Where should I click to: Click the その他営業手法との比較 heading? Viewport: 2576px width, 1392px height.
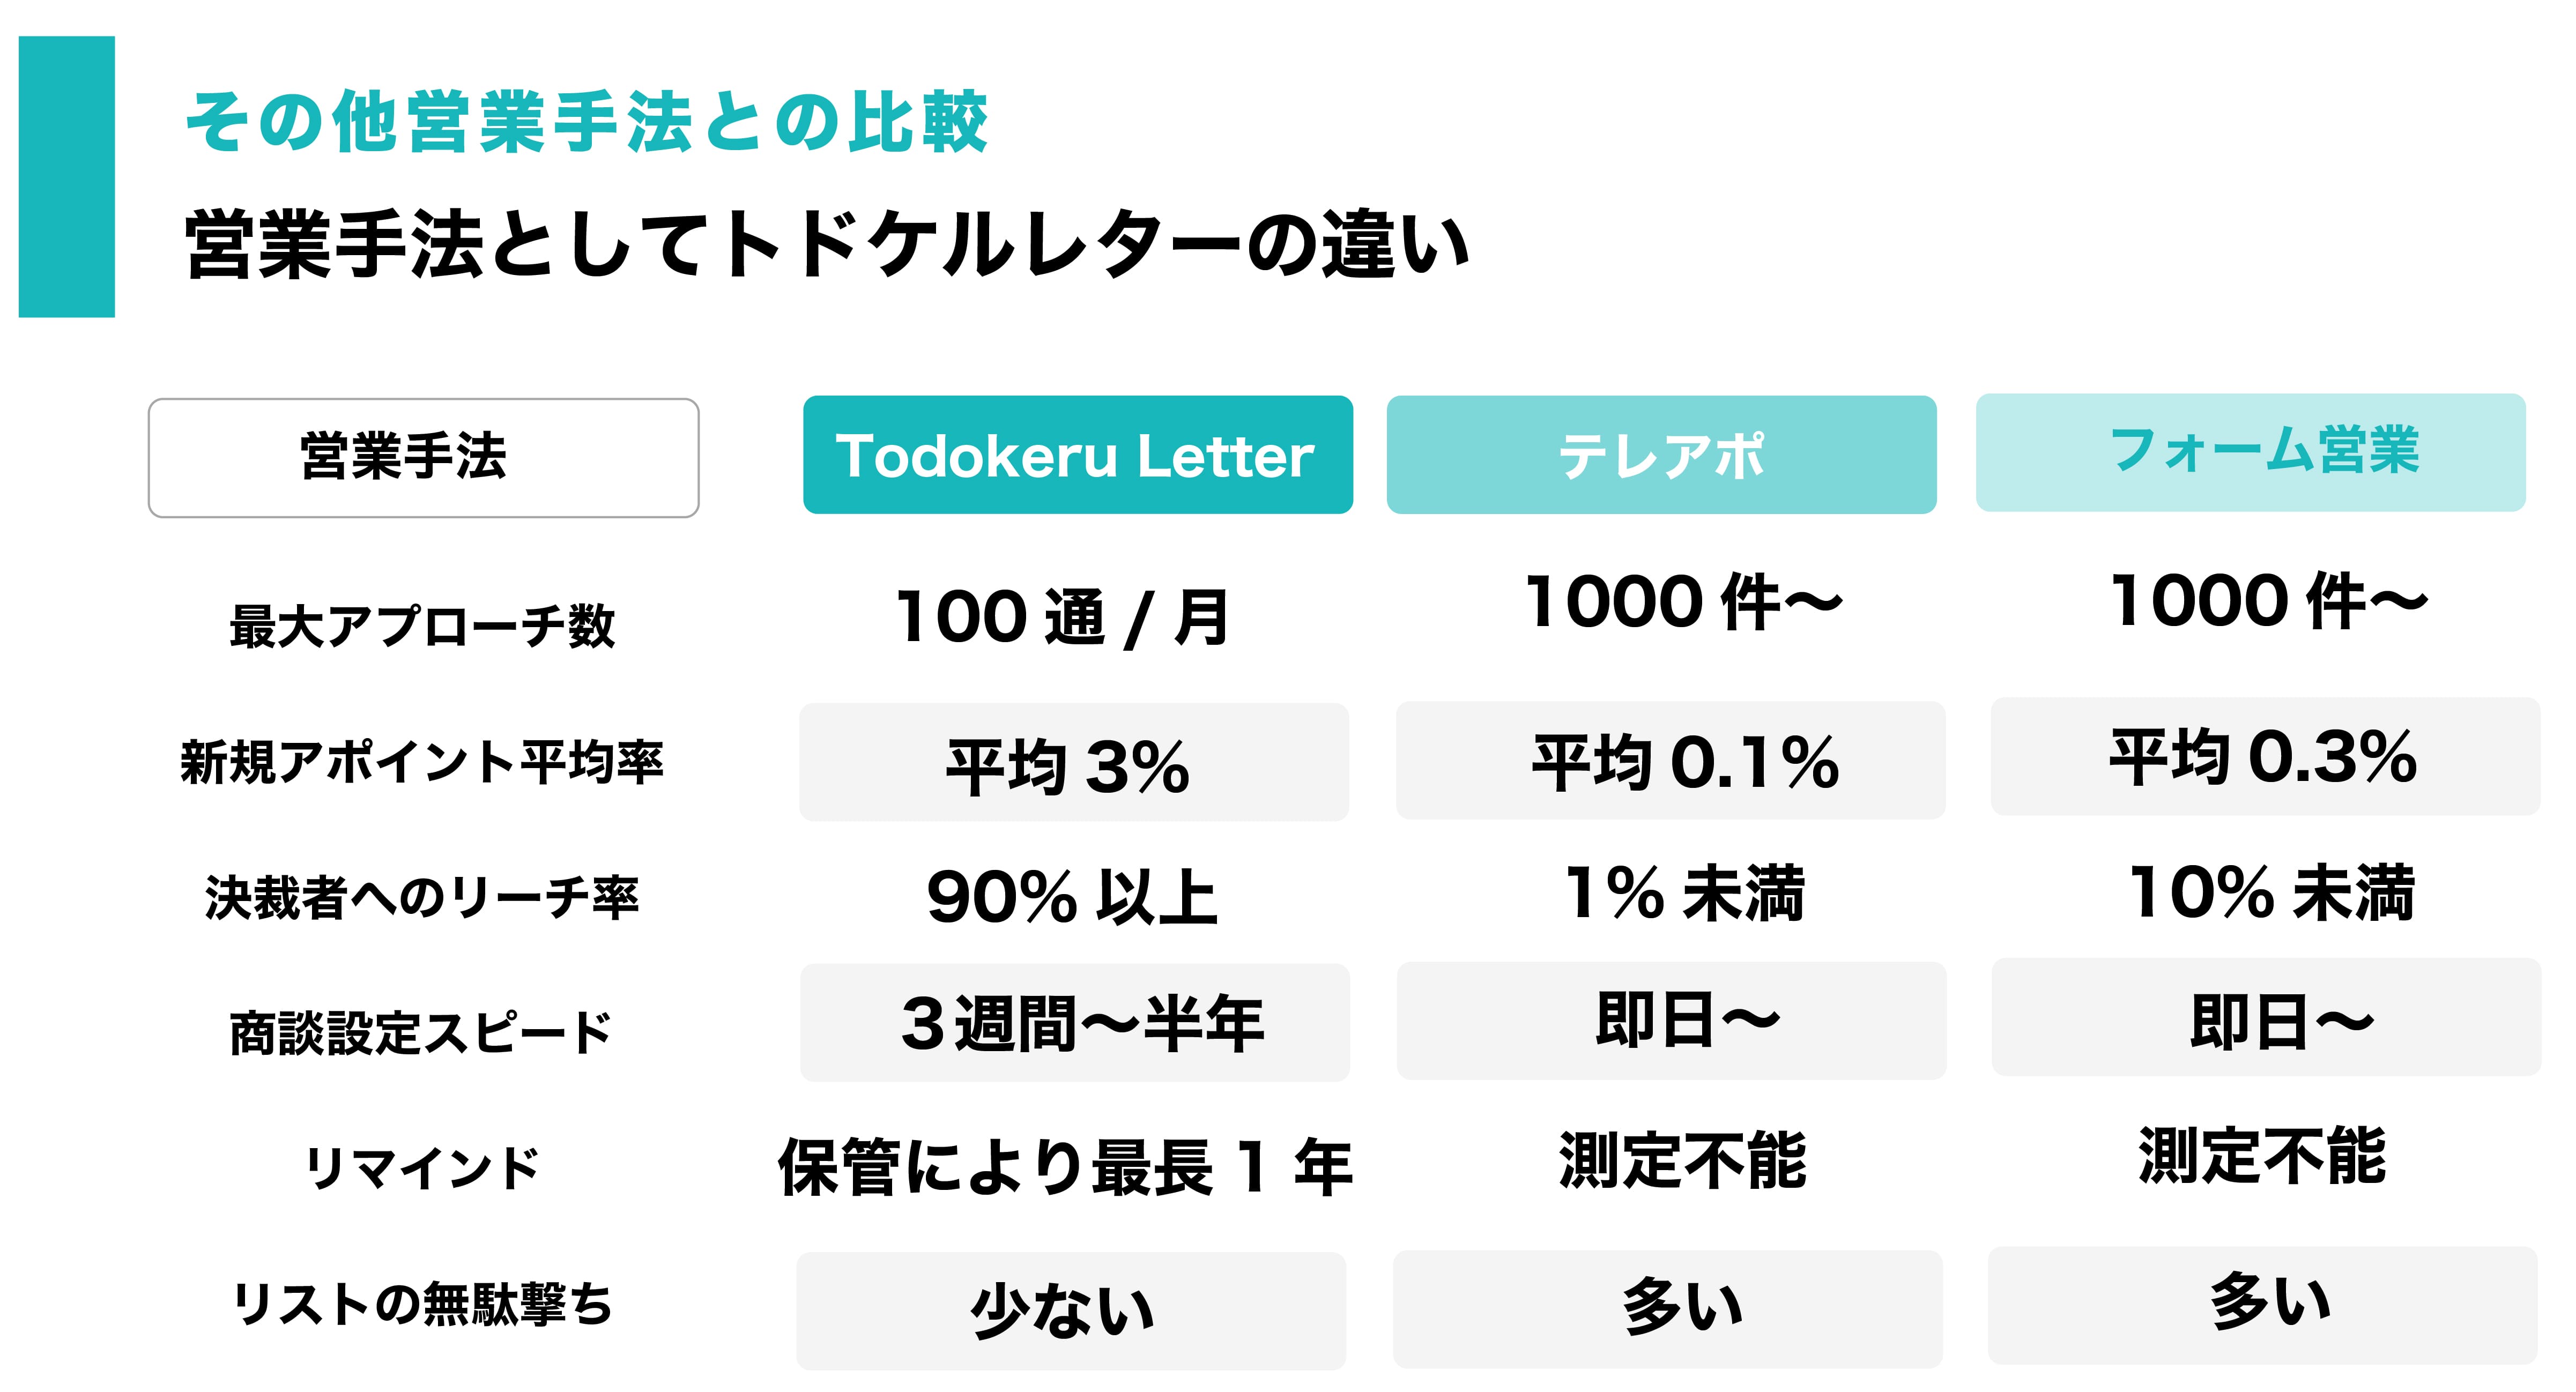coord(588,122)
